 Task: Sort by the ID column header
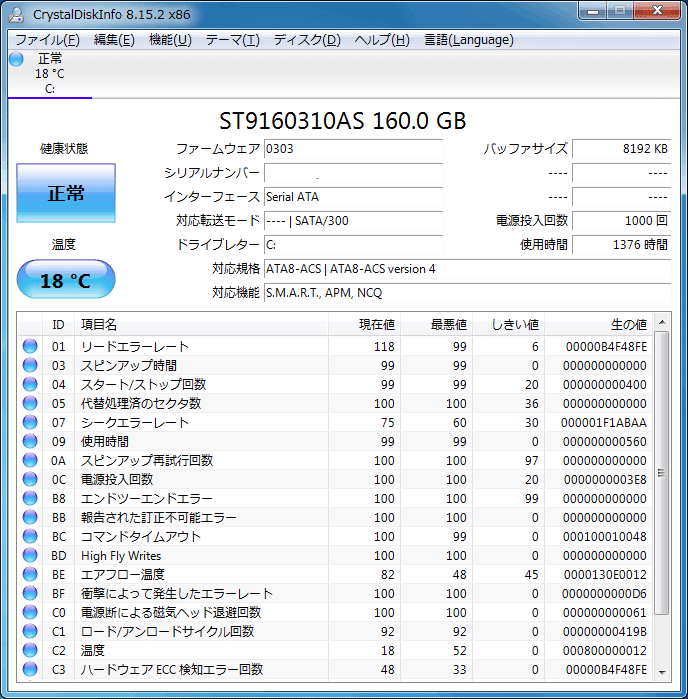point(58,325)
